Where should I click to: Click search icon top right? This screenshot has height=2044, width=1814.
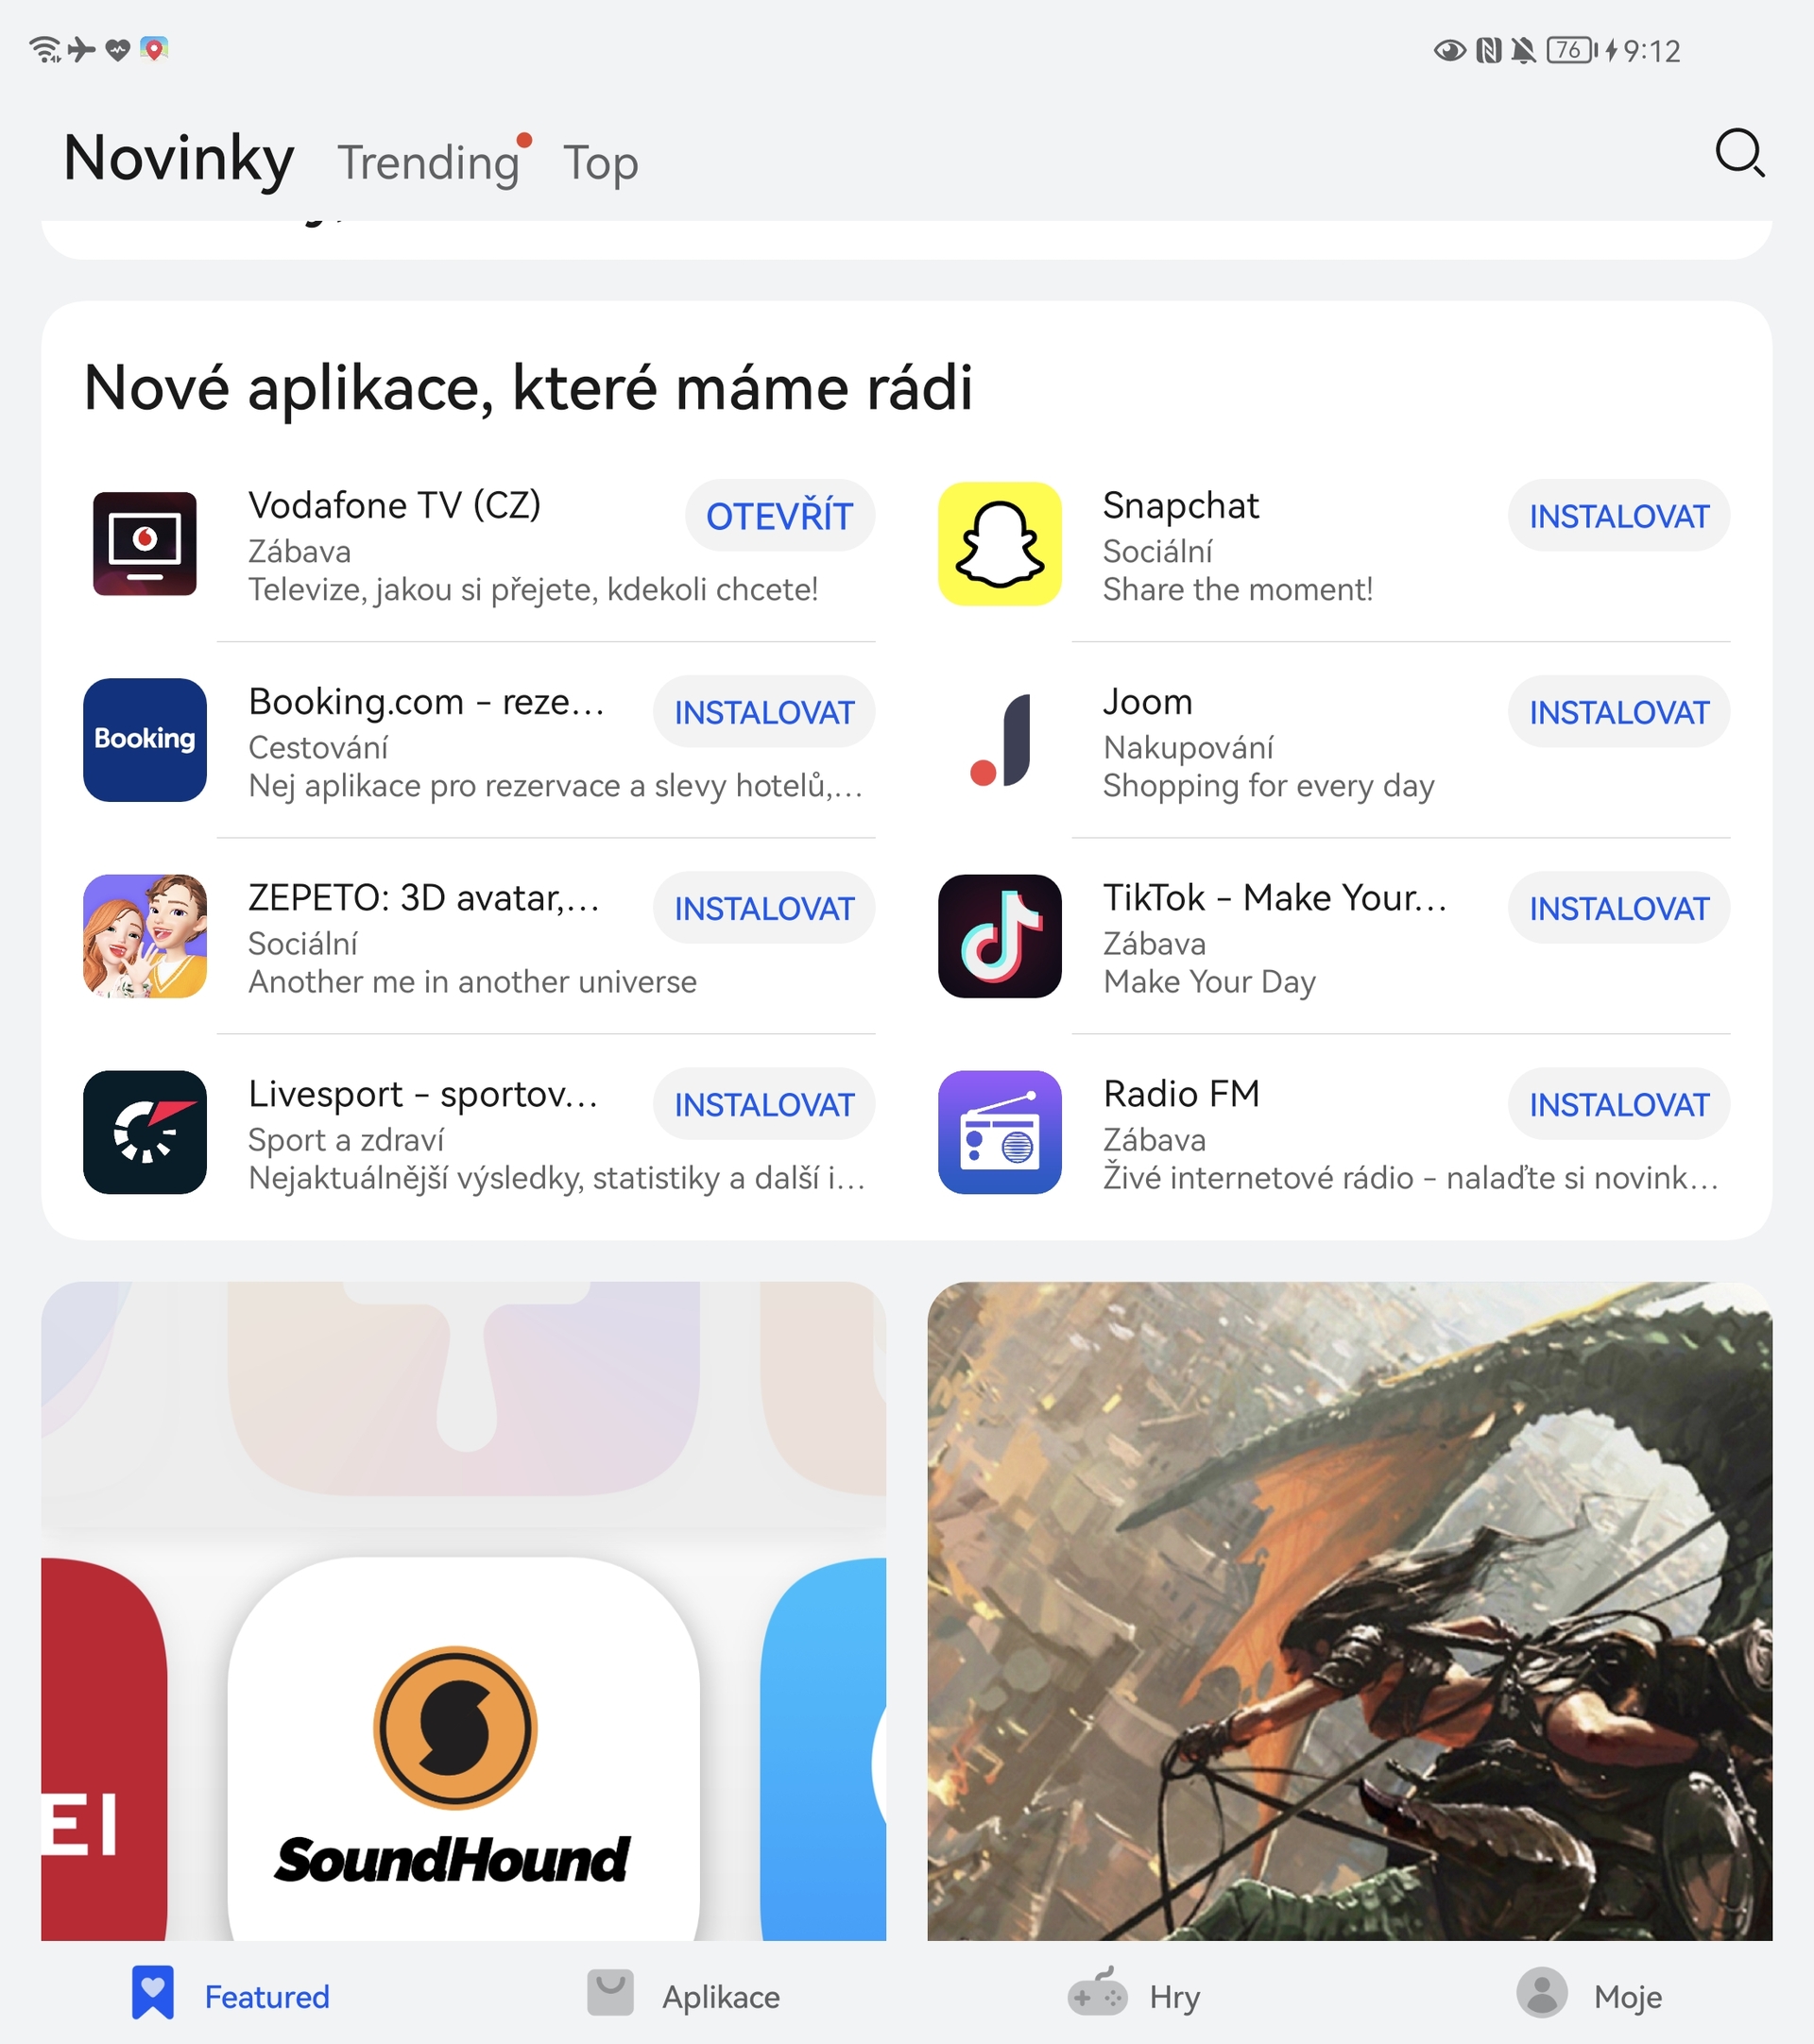1744,158
